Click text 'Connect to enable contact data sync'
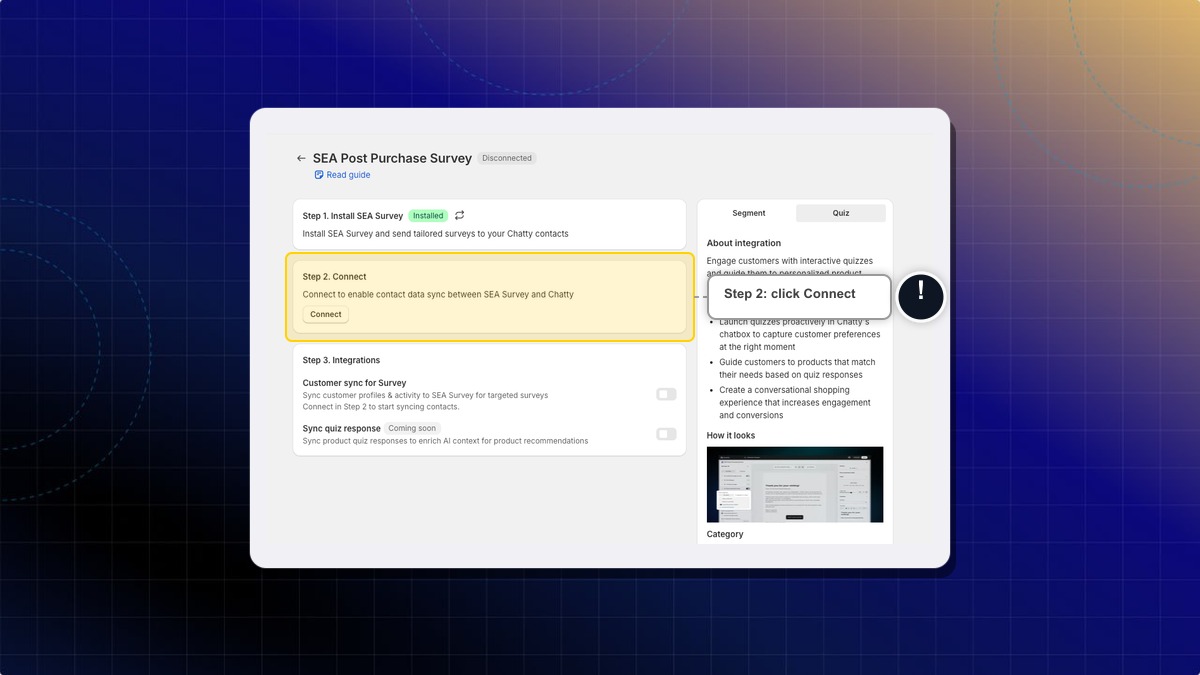Image resolution: width=1200 pixels, height=675 pixels. [438, 294]
